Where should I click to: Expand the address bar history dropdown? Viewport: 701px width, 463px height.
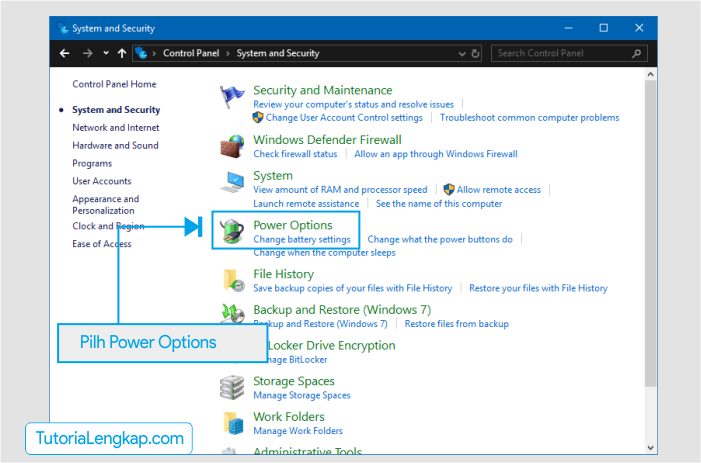[x=462, y=54]
